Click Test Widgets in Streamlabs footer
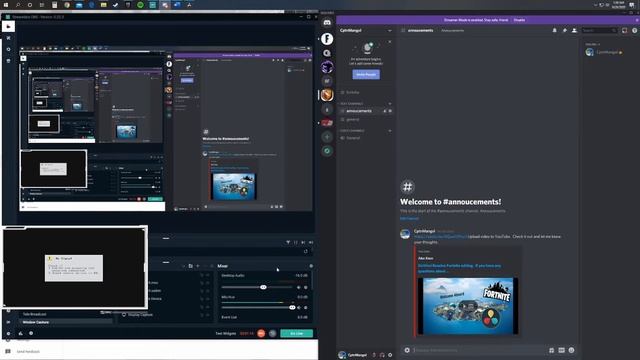The height and width of the screenshot is (360, 640). pos(226,333)
